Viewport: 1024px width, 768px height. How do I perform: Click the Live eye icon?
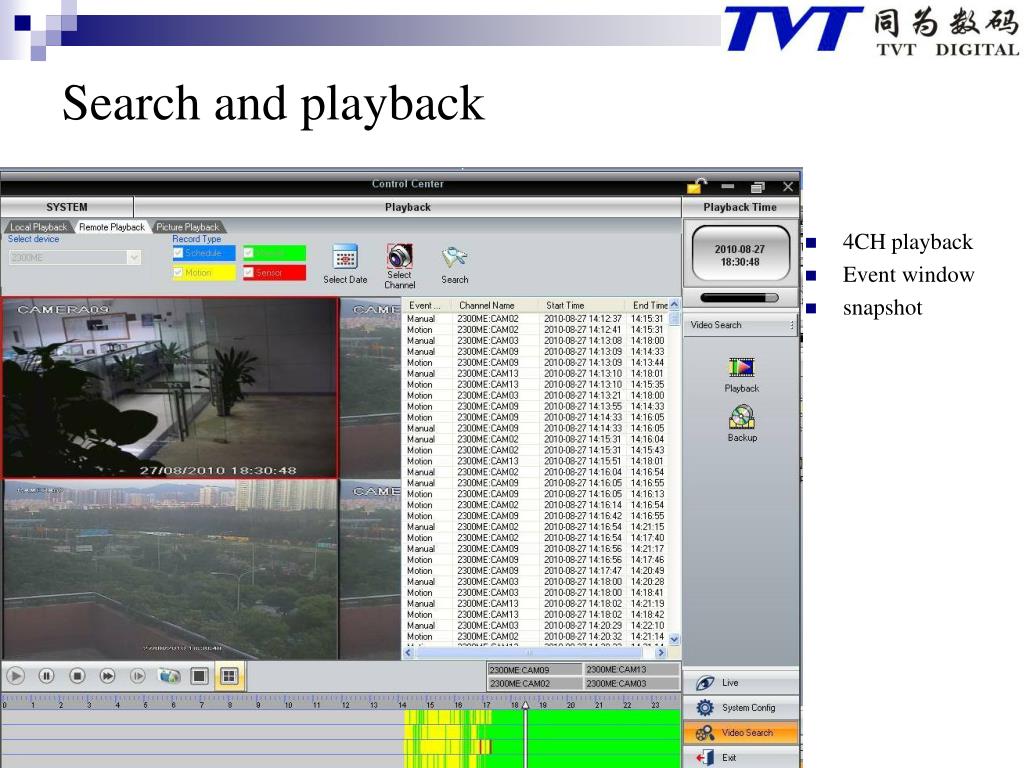(x=705, y=683)
